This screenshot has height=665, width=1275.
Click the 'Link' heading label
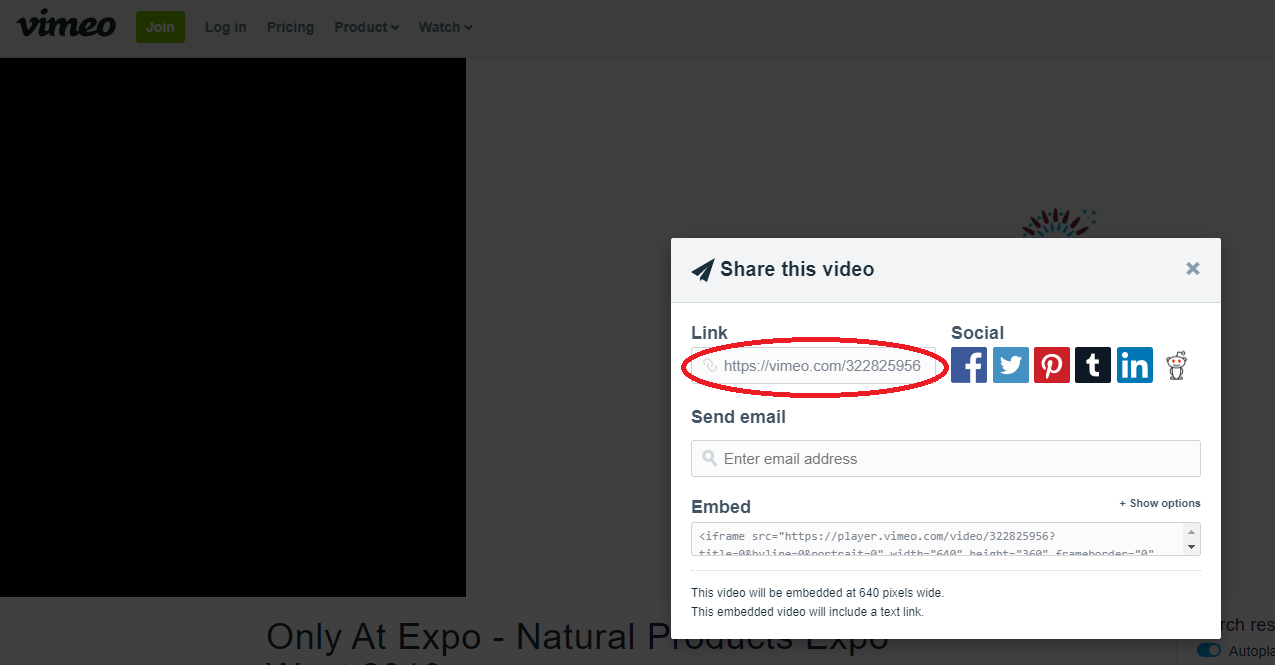pyautogui.click(x=709, y=333)
